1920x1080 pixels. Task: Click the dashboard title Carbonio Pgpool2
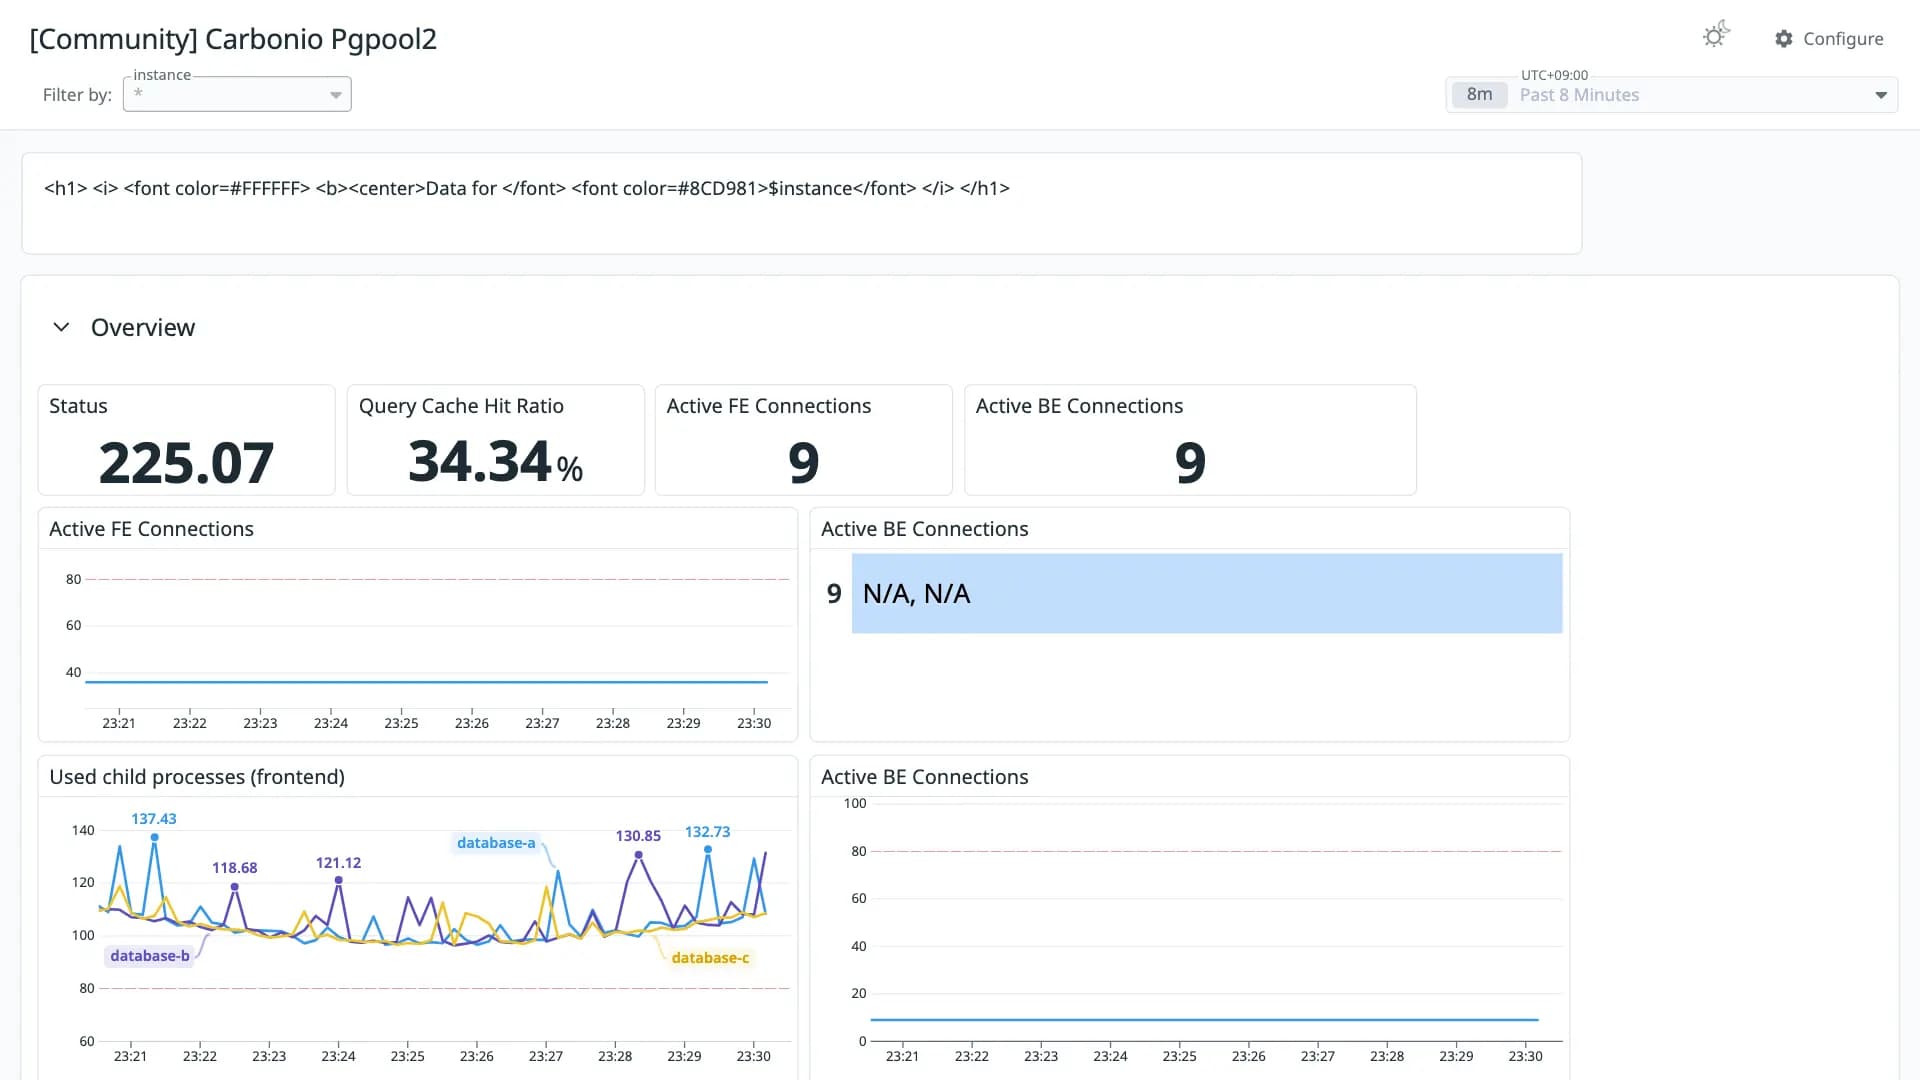[x=233, y=39]
